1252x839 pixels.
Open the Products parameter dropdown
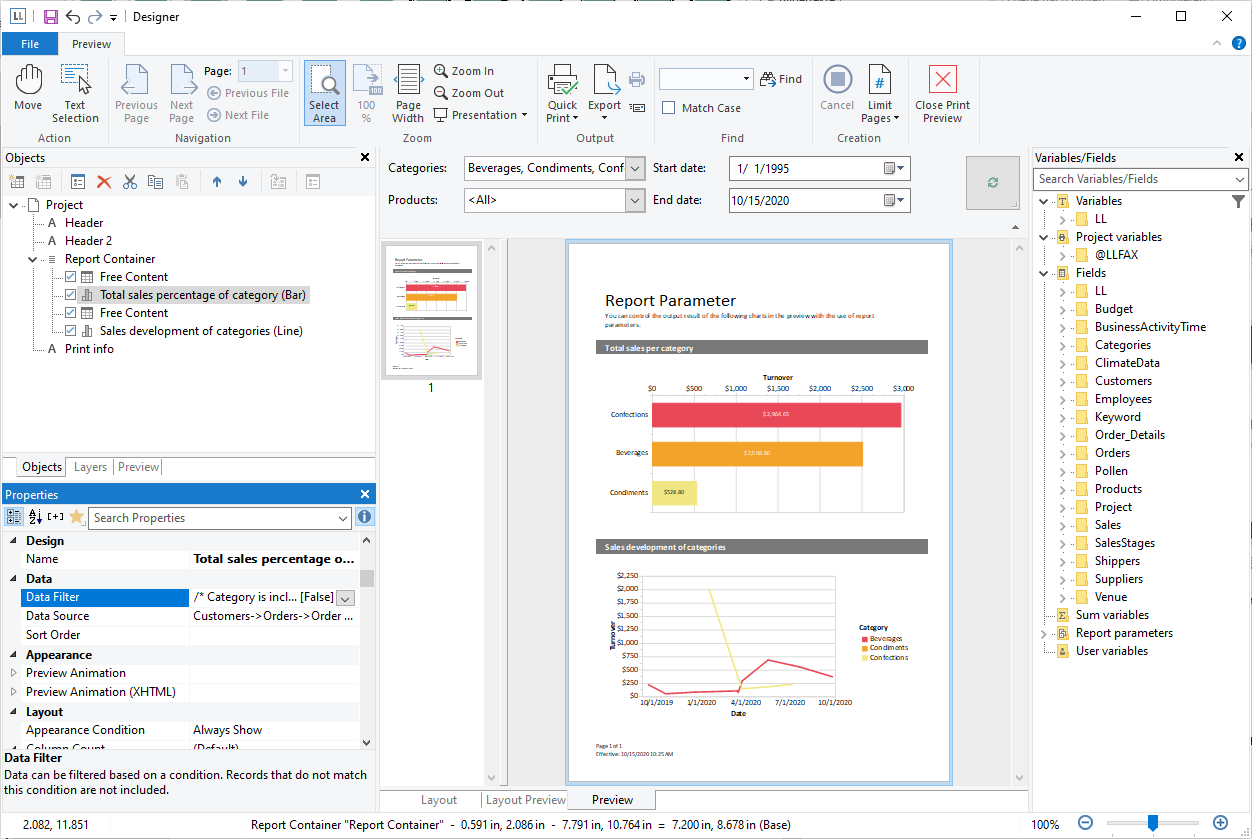tap(635, 201)
